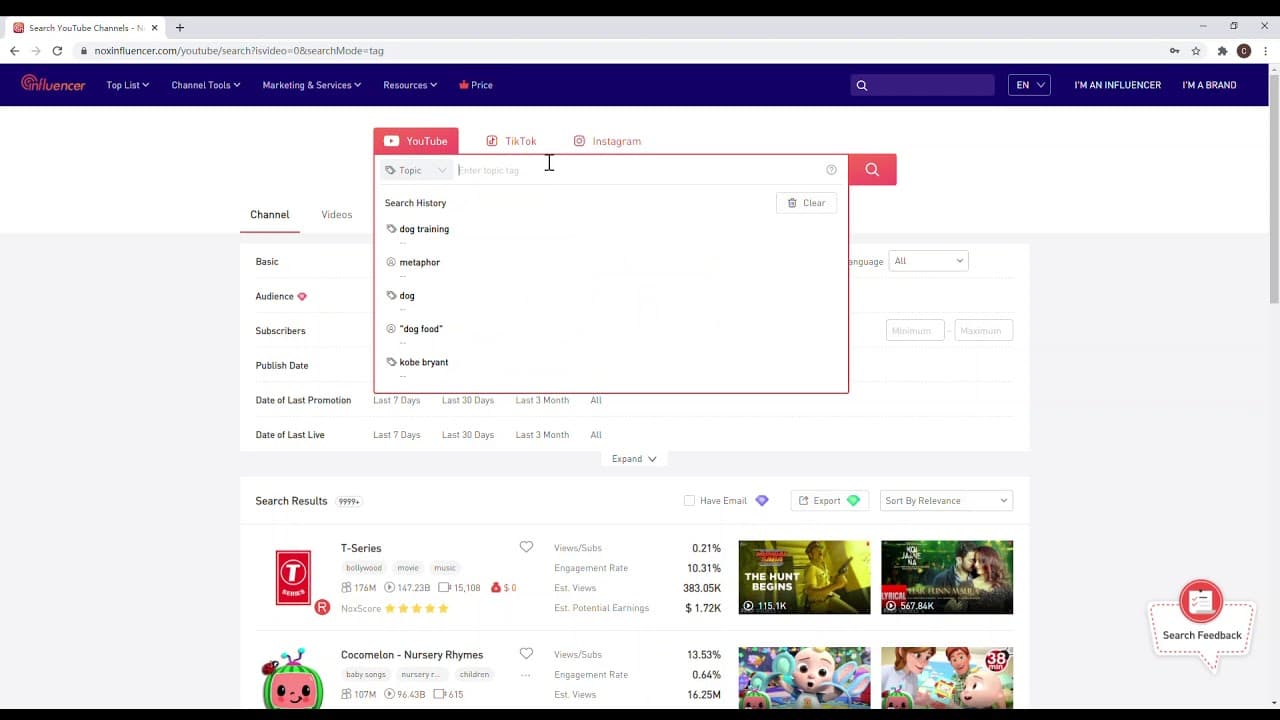Click the trash icon in Clear button
Image resolution: width=1280 pixels, height=720 pixels.
click(x=792, y=203)
